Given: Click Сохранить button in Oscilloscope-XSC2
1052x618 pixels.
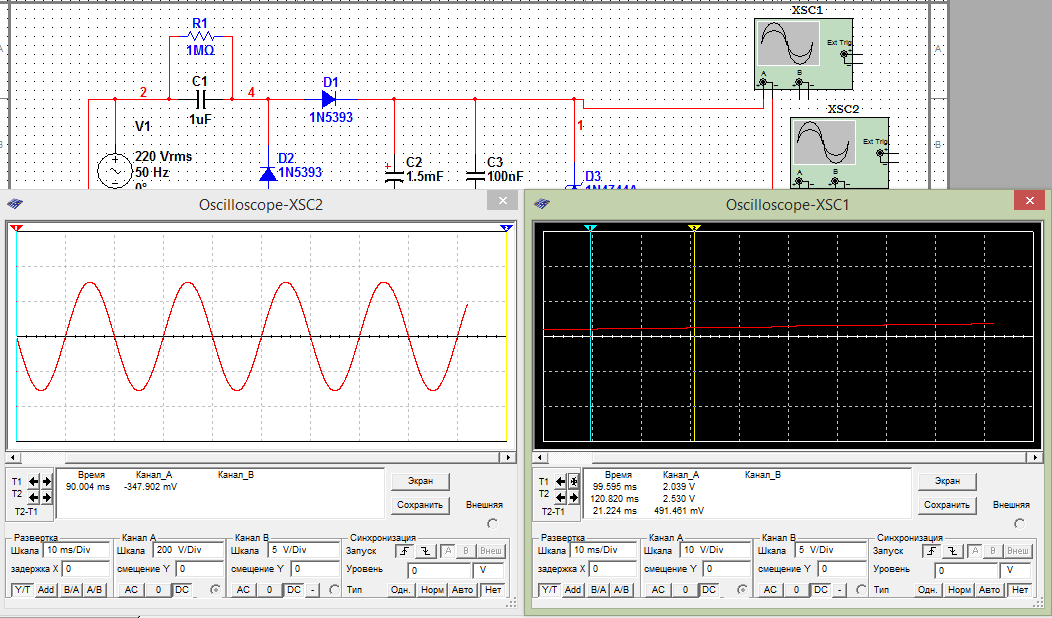Looking at the screenshot, I should pos(420,505).
